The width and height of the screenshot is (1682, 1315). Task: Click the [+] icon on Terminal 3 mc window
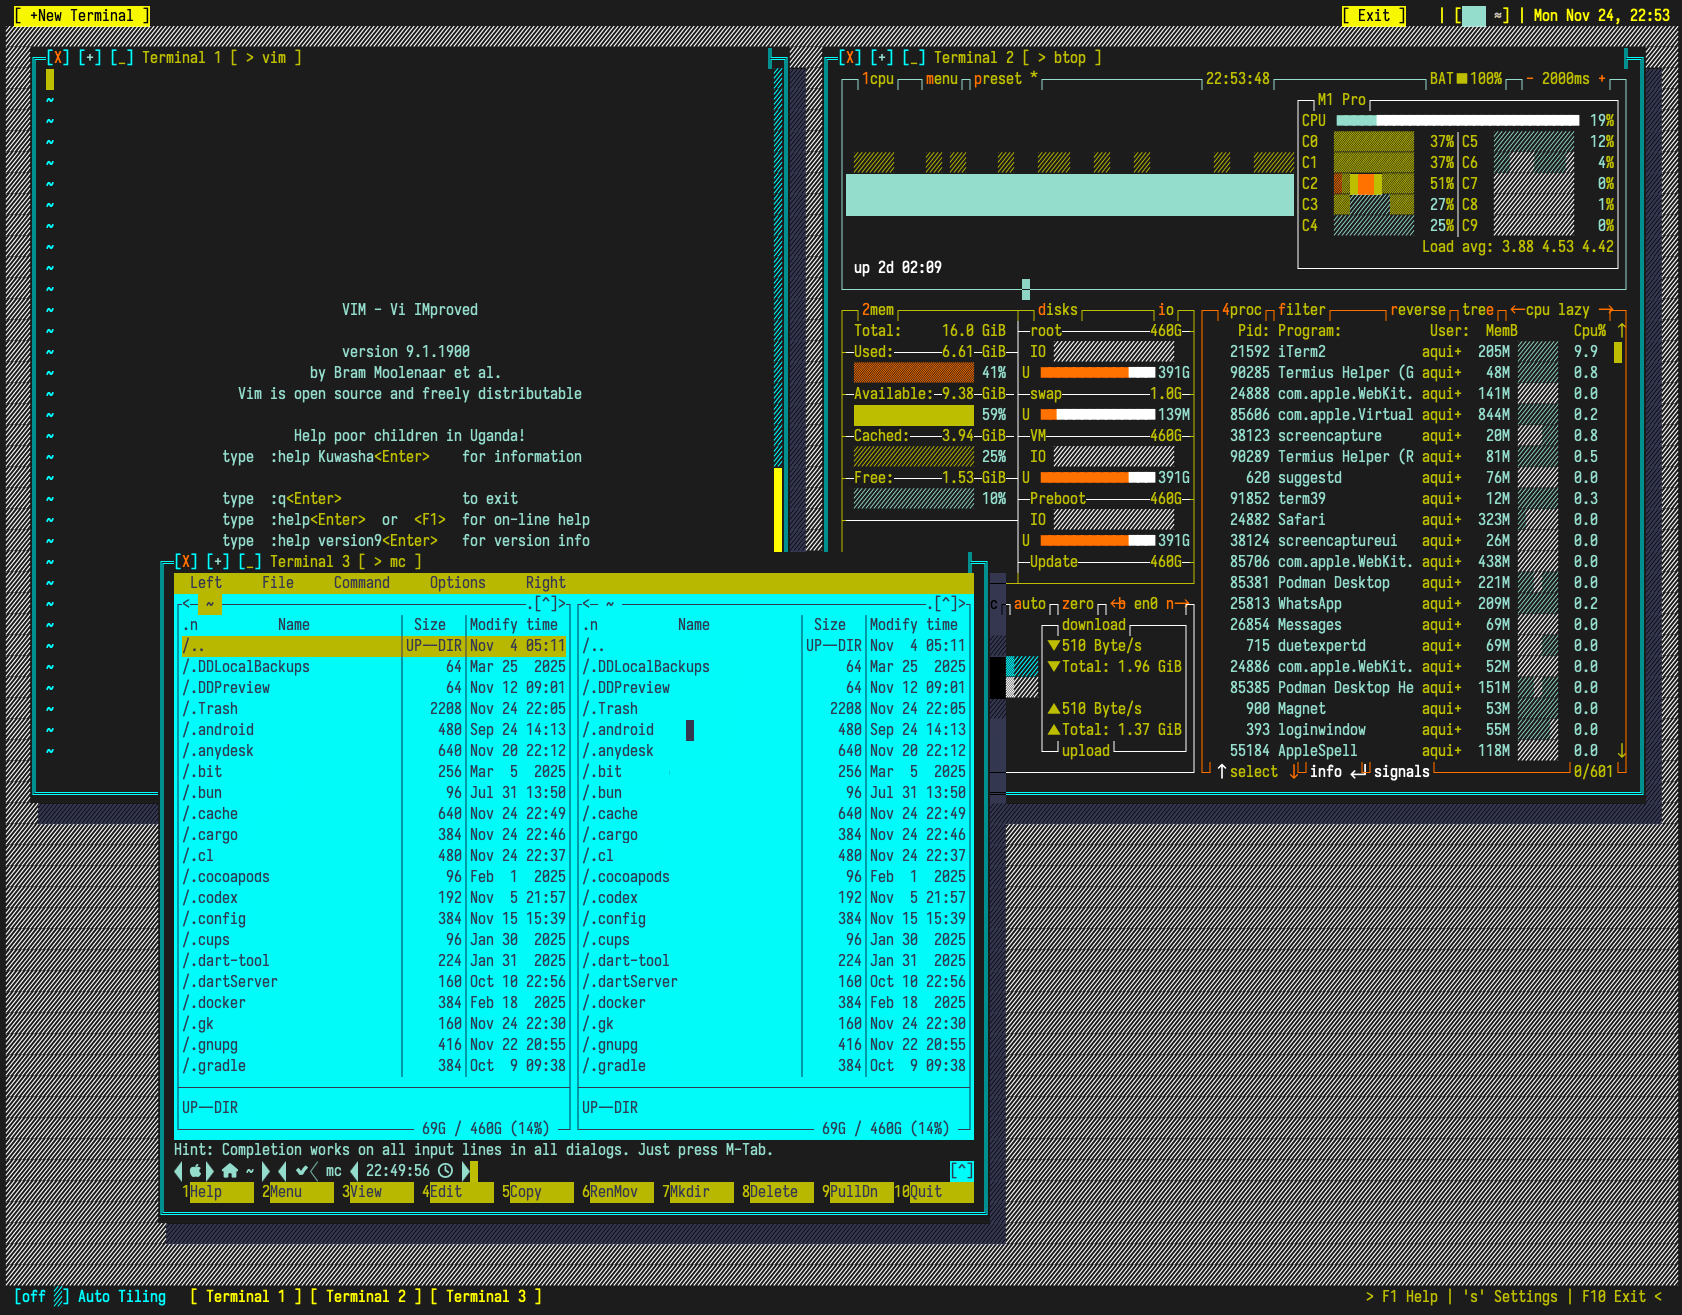click(218, 562)
